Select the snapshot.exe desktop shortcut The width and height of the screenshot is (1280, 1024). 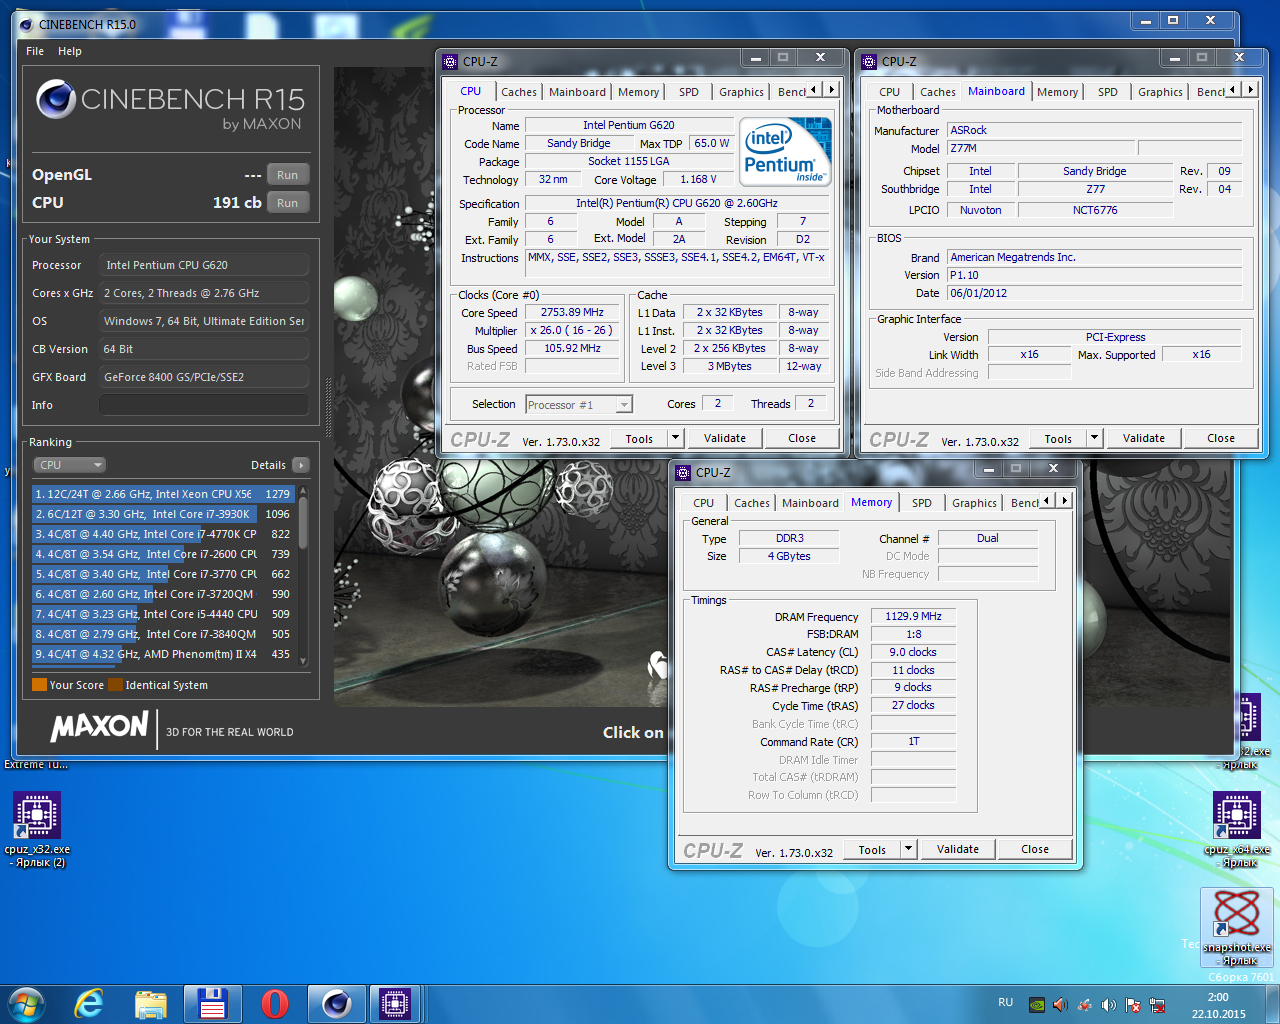pyautogui.click(x=1237, y=927)
